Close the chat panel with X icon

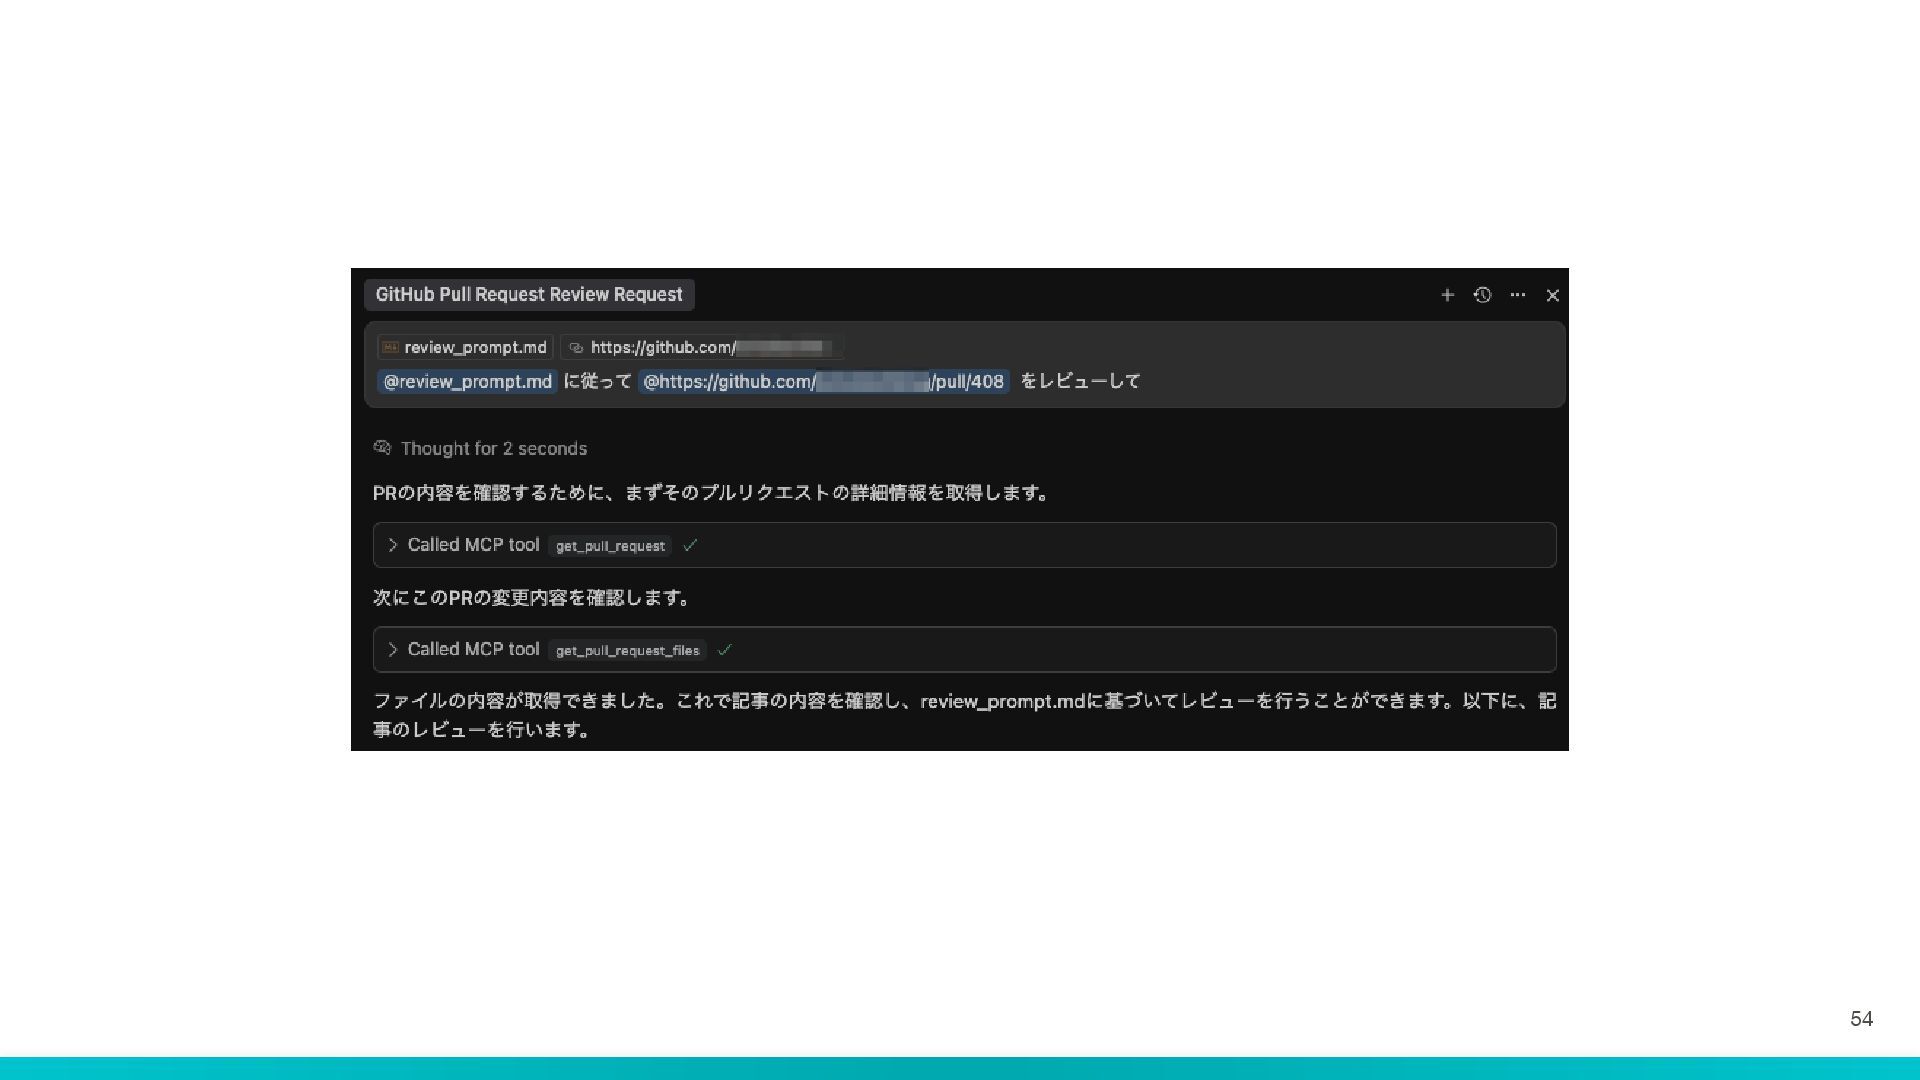tap(1552, 295)
